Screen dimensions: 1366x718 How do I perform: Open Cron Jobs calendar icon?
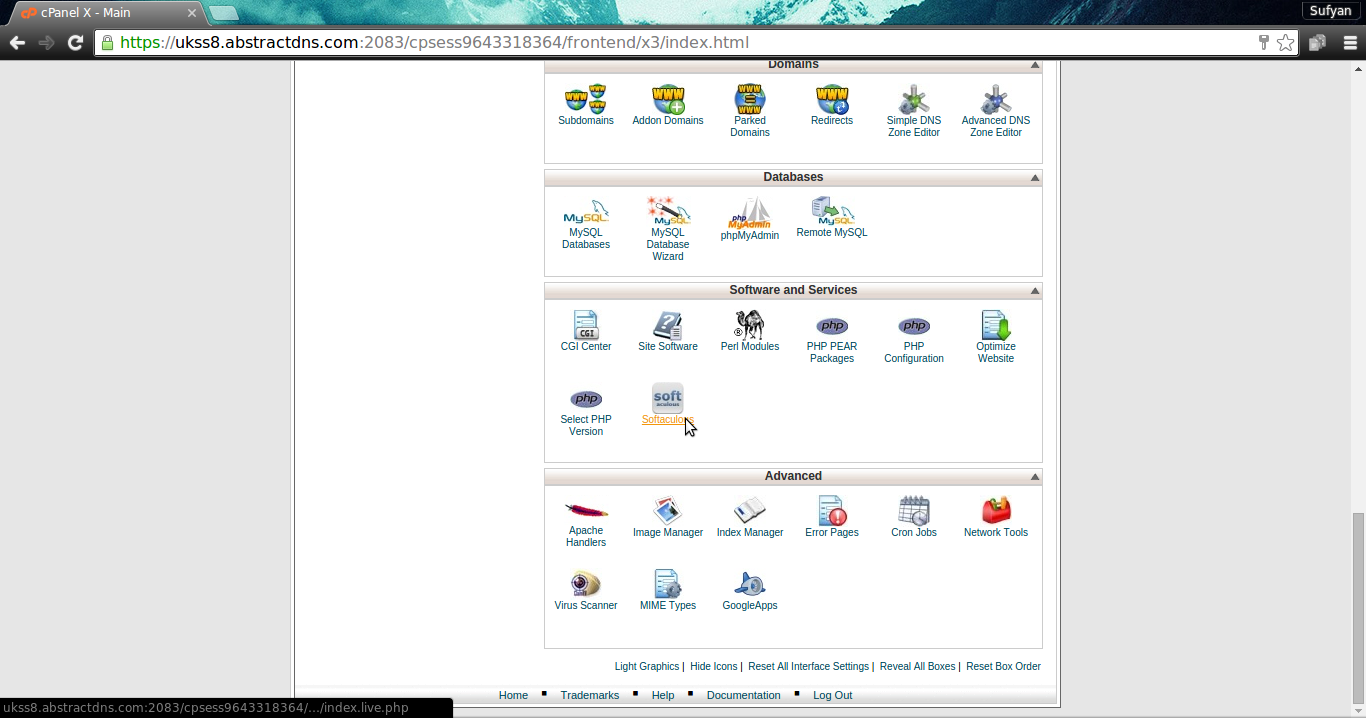tap(914, 511)
